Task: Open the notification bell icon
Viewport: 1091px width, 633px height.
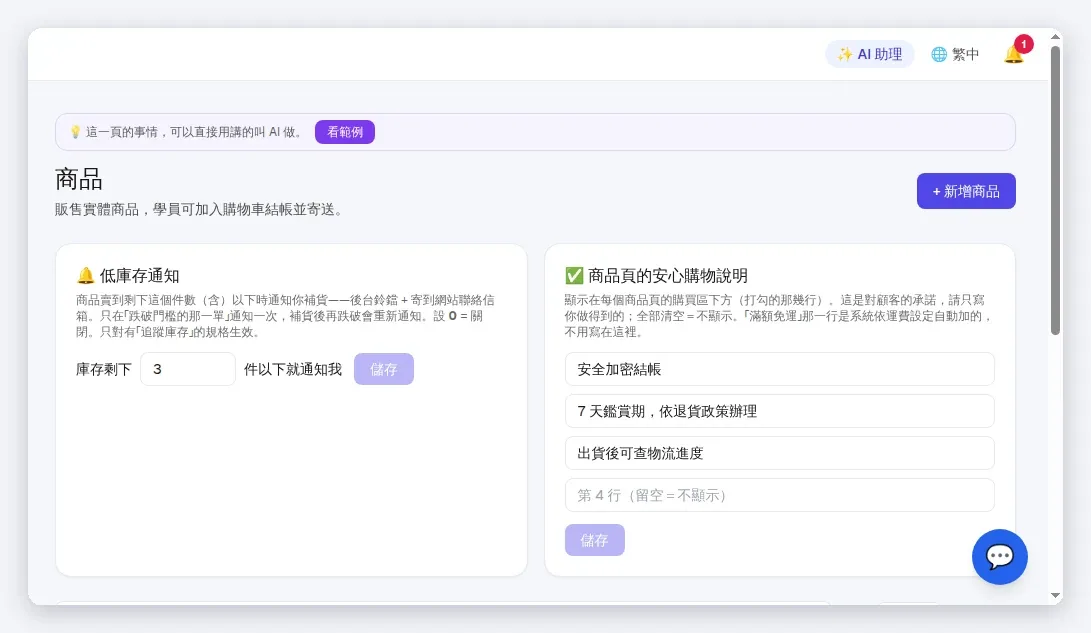Action: [x=1013, y=54]
